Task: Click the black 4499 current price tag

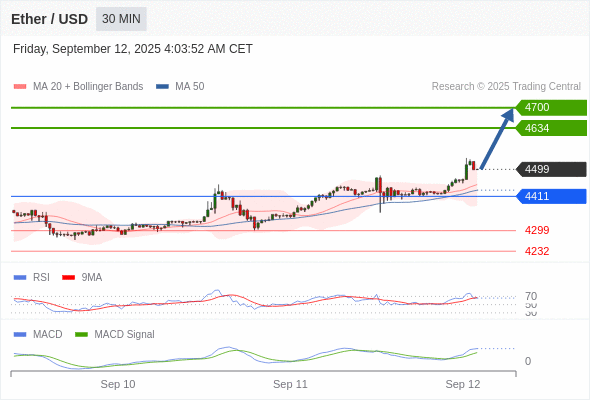Action: click(551, 169)
